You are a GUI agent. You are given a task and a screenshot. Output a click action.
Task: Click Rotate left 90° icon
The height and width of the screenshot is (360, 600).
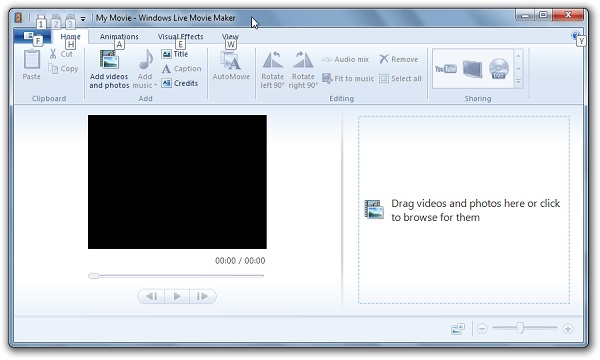point(272,60)
